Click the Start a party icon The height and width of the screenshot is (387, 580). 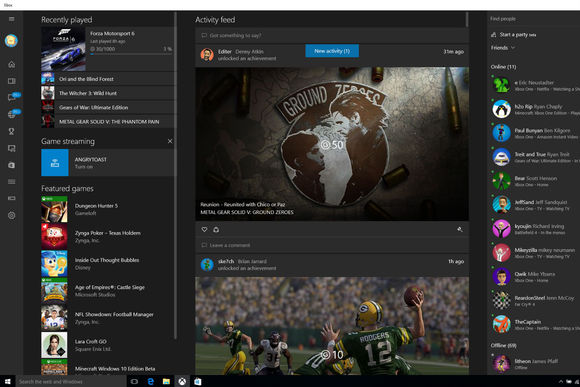pyautogui.click(x=493, y=35)
